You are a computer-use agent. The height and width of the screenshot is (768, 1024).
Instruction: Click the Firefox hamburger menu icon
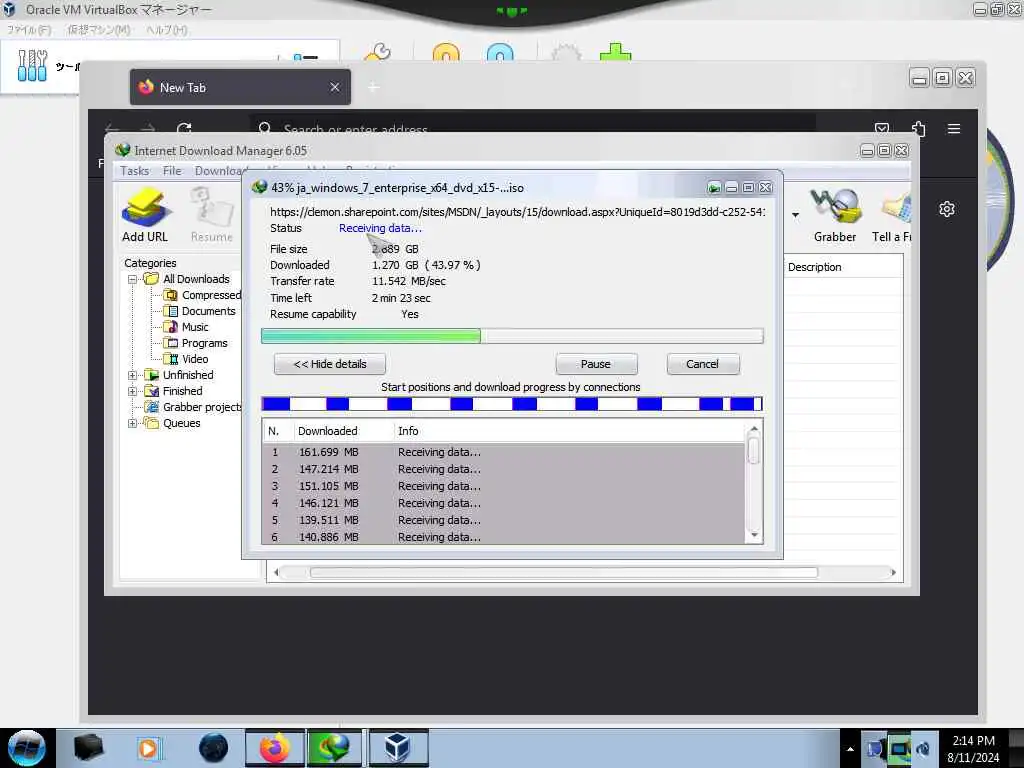tap(953, 129)
